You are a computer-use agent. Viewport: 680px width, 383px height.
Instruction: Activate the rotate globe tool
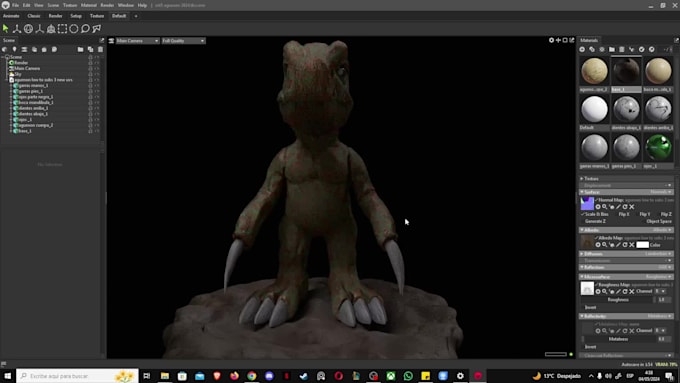point(28,29)
